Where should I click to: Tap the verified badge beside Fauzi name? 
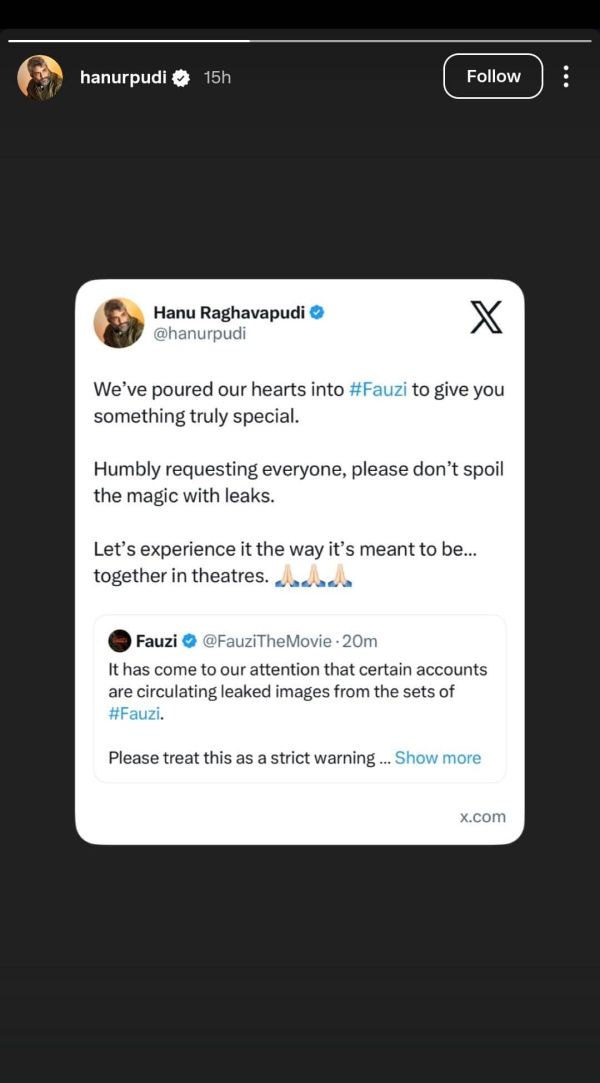[x=188, y=641]
